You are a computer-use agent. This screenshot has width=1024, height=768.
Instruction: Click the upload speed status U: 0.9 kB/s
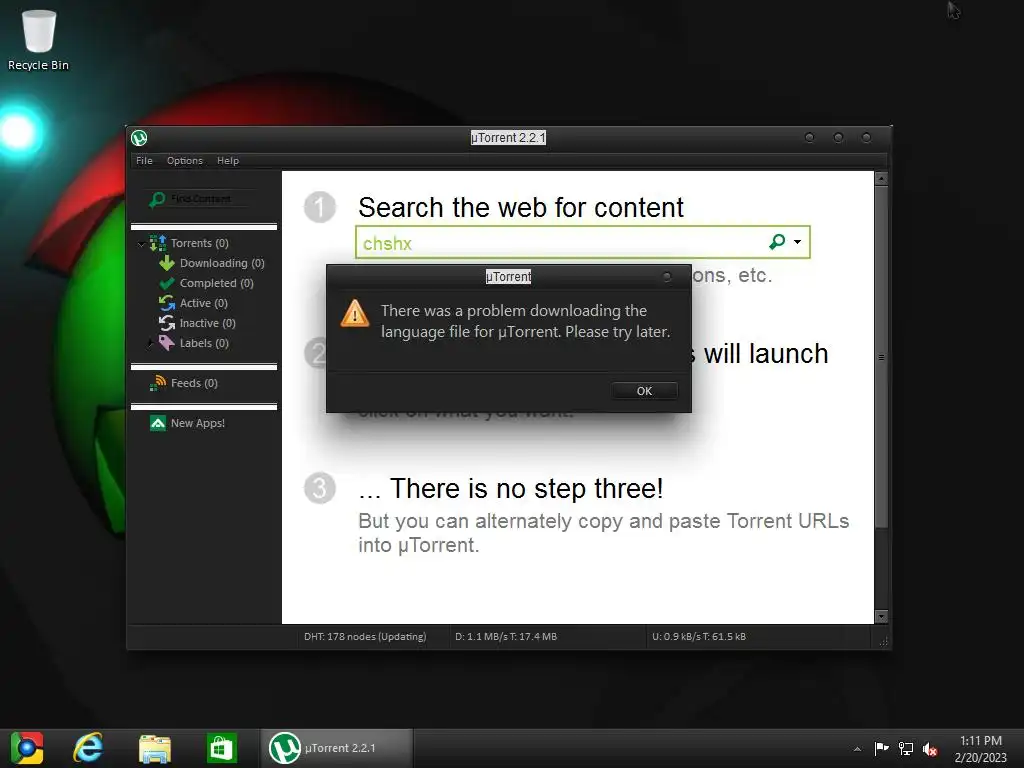(699, 637)
